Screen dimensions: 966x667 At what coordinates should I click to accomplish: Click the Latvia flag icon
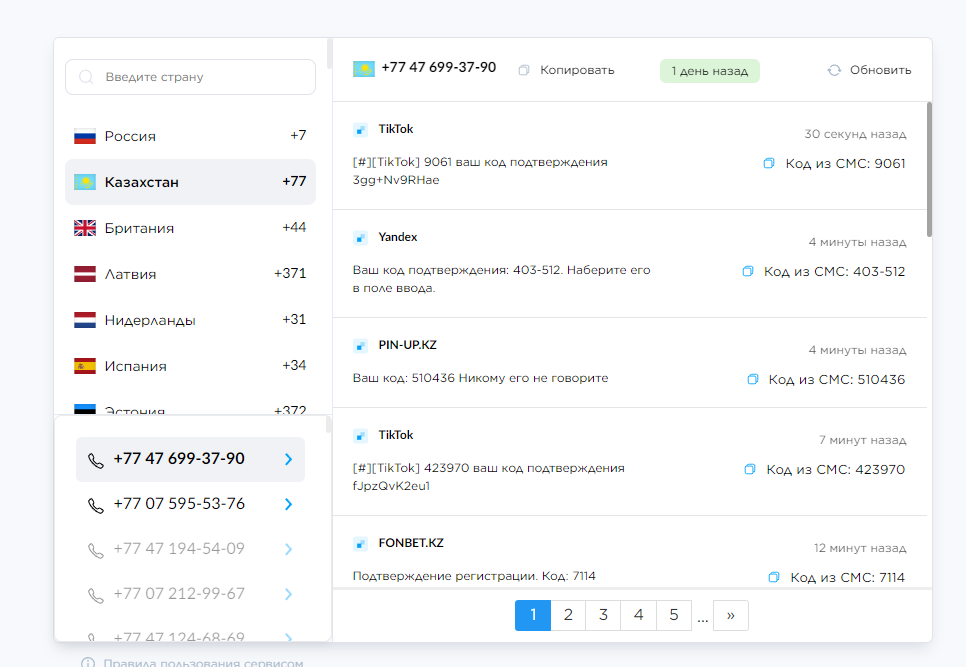pos(85,274)
